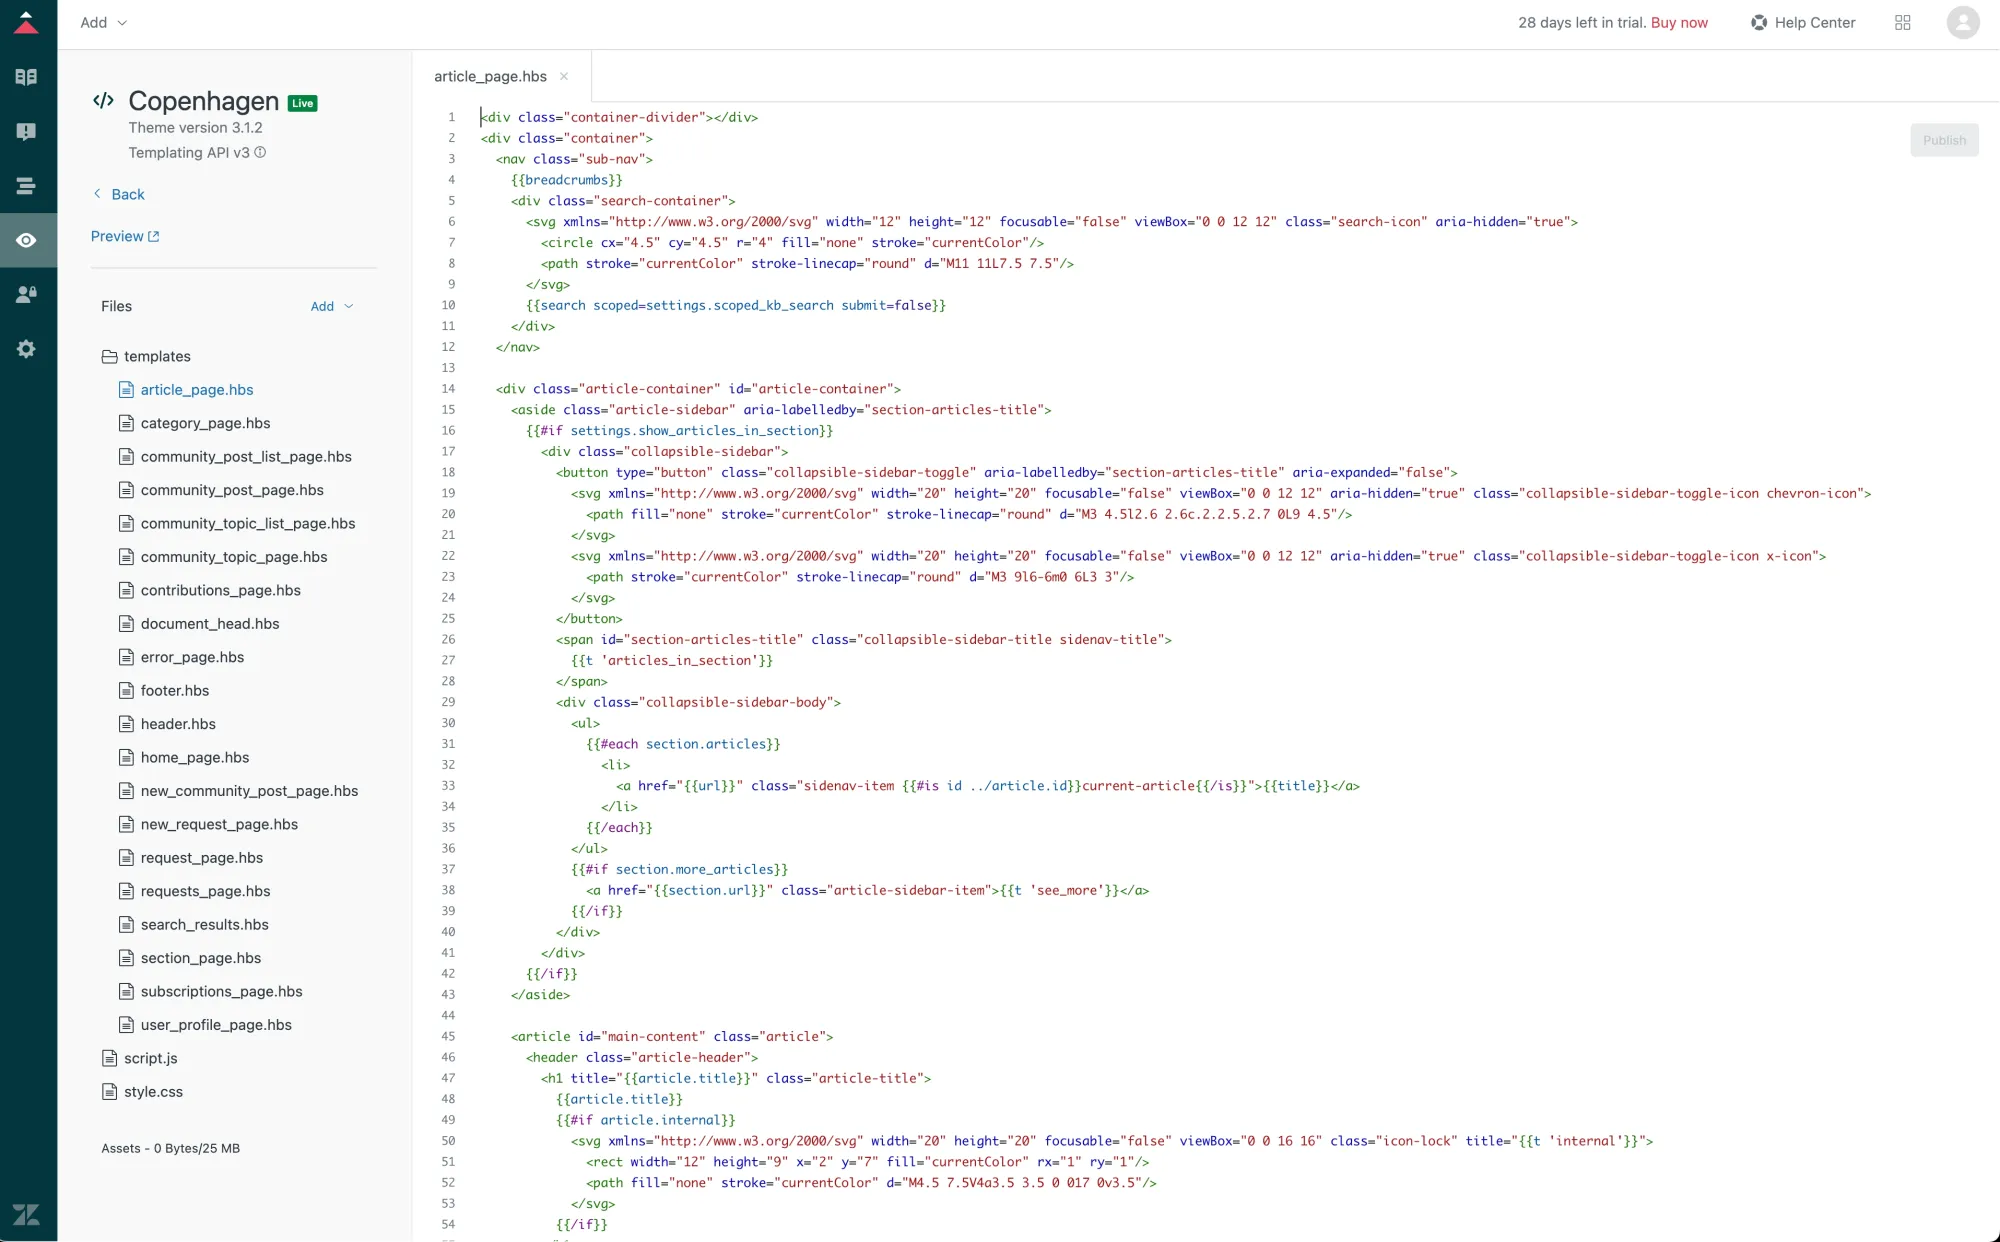Collapse the templates folder
The image size is (2000, 1242).
pyautogui.click(x=146, y=357)
